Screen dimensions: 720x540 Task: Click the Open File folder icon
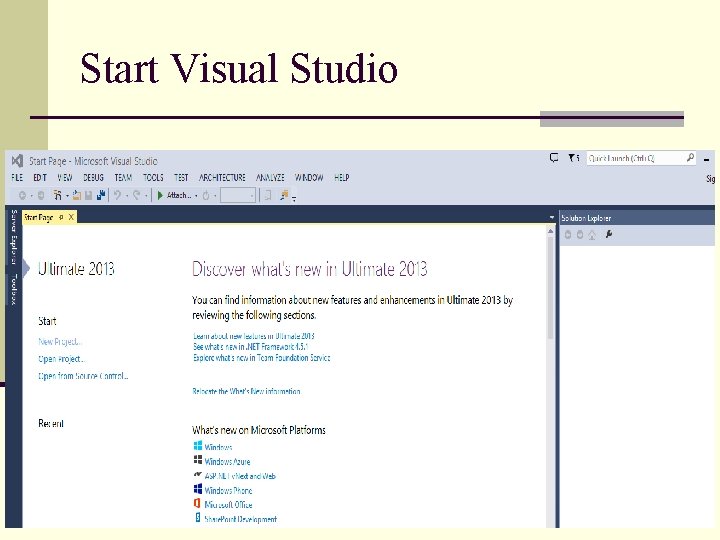(x=77, y=195)
